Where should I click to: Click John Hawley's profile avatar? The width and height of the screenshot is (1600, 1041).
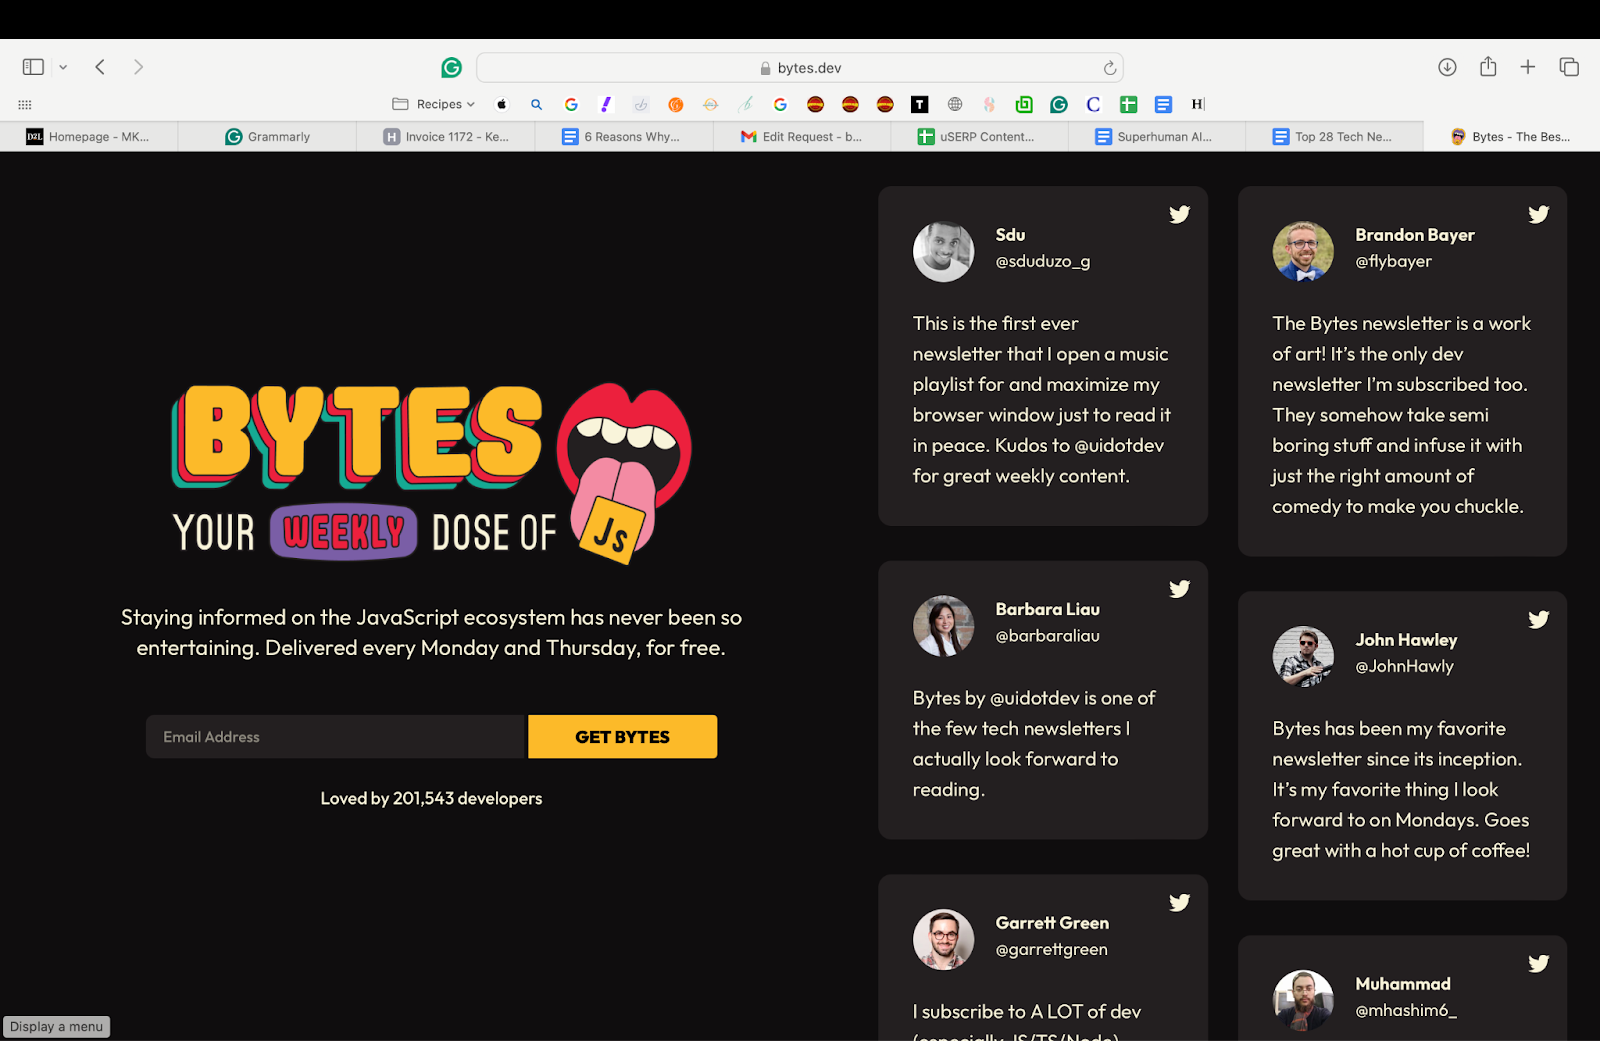point(1303,657)
